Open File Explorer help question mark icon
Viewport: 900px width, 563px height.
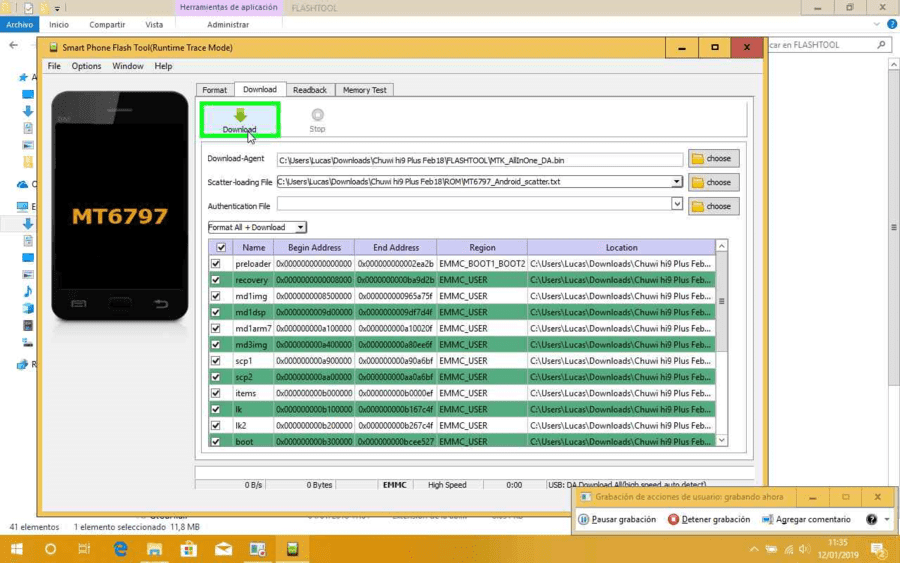coord(891,24)
